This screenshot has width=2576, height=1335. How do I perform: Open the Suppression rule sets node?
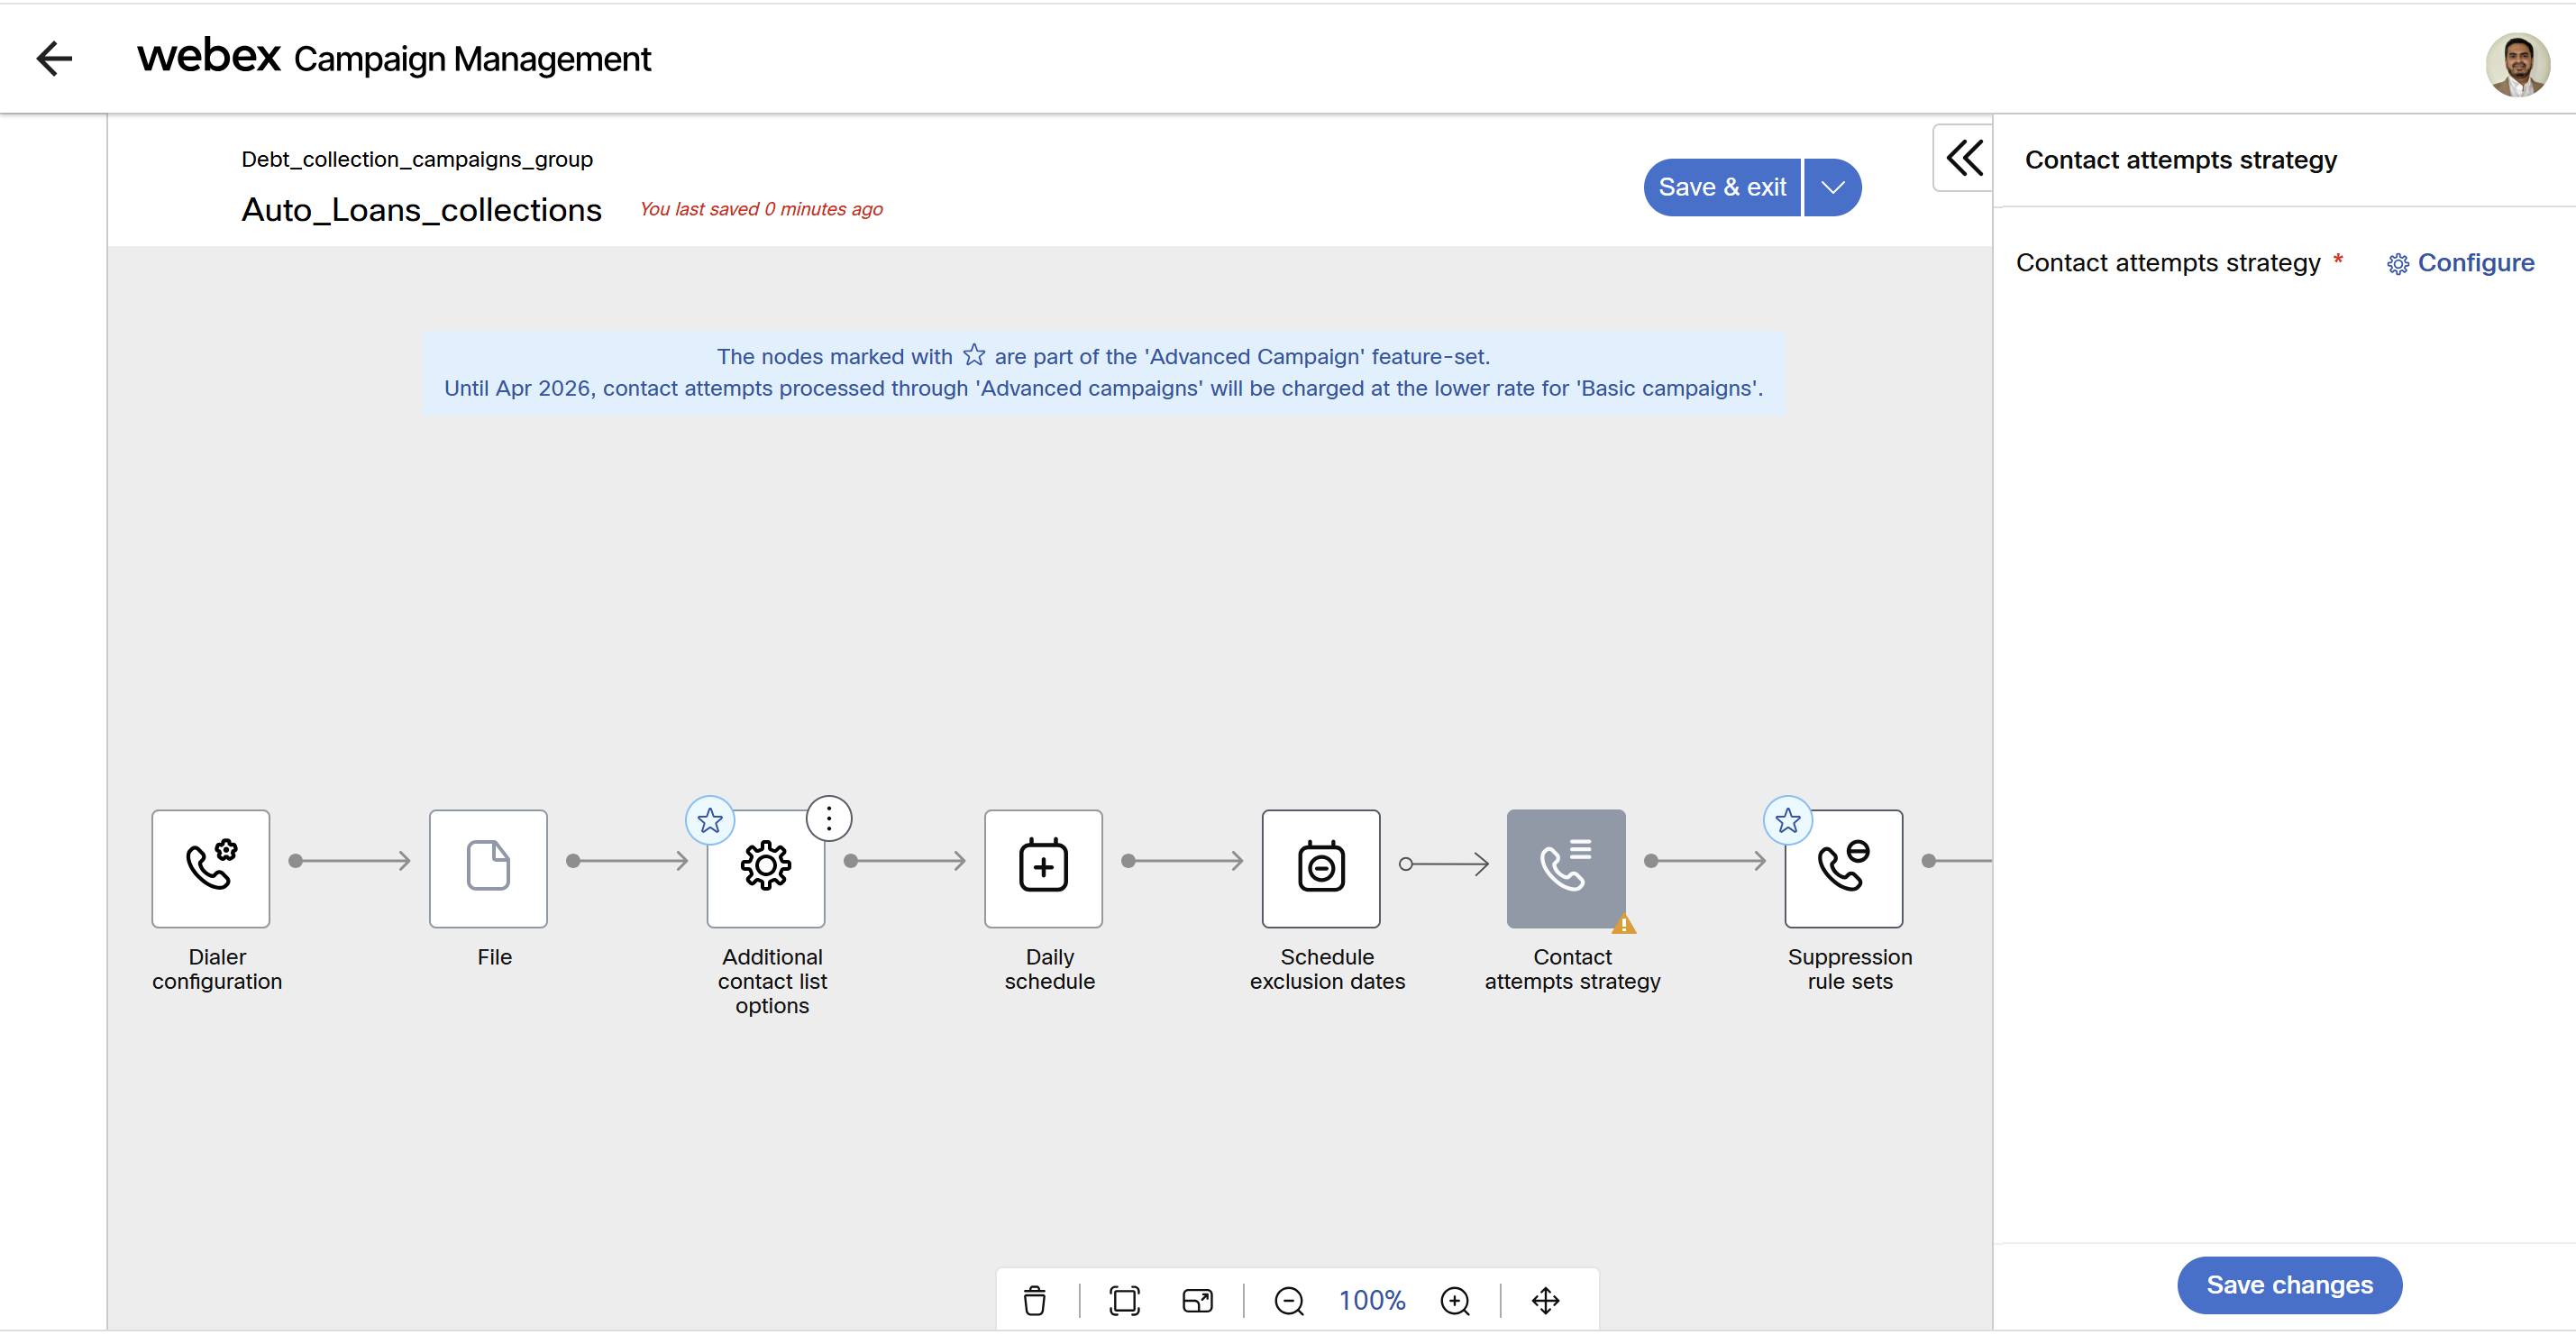click(1843, 867)
